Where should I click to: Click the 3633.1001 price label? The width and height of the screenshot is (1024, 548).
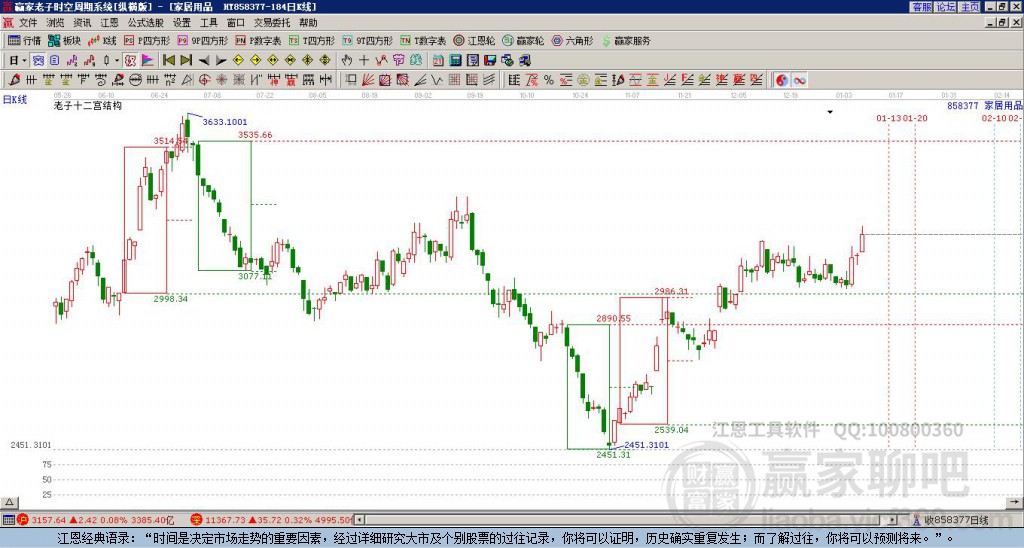point(225,122)
